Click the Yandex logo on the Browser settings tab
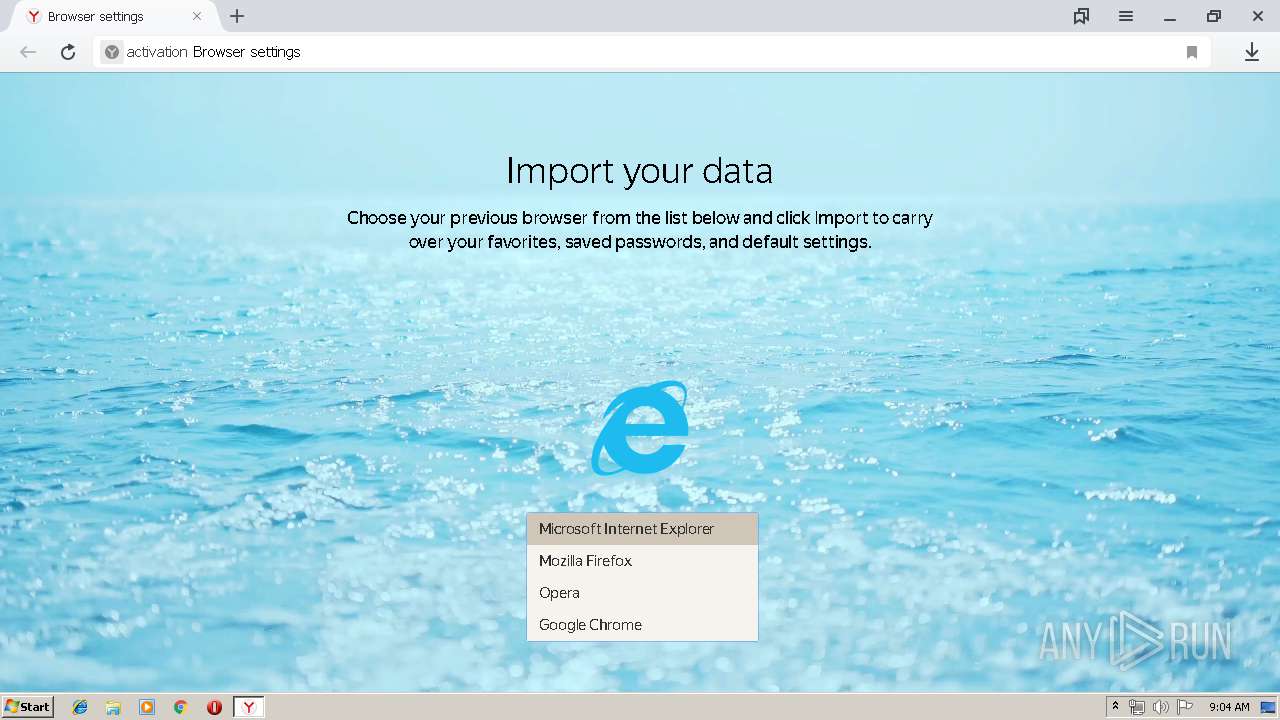The height and width of the screenshot is (720, 1280). [x=33, y=16]
